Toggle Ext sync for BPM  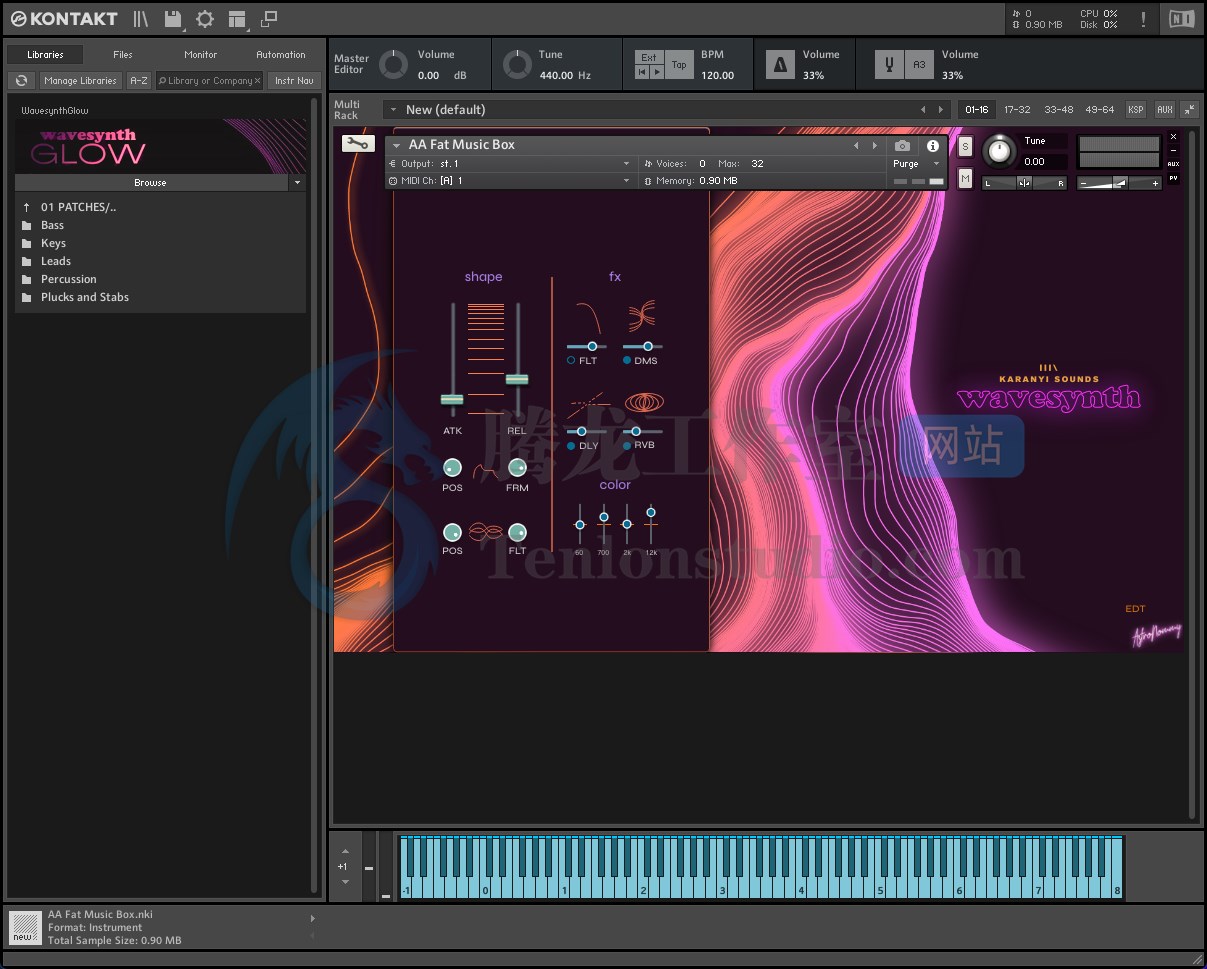pyautogui.click(x=649, y=58)
